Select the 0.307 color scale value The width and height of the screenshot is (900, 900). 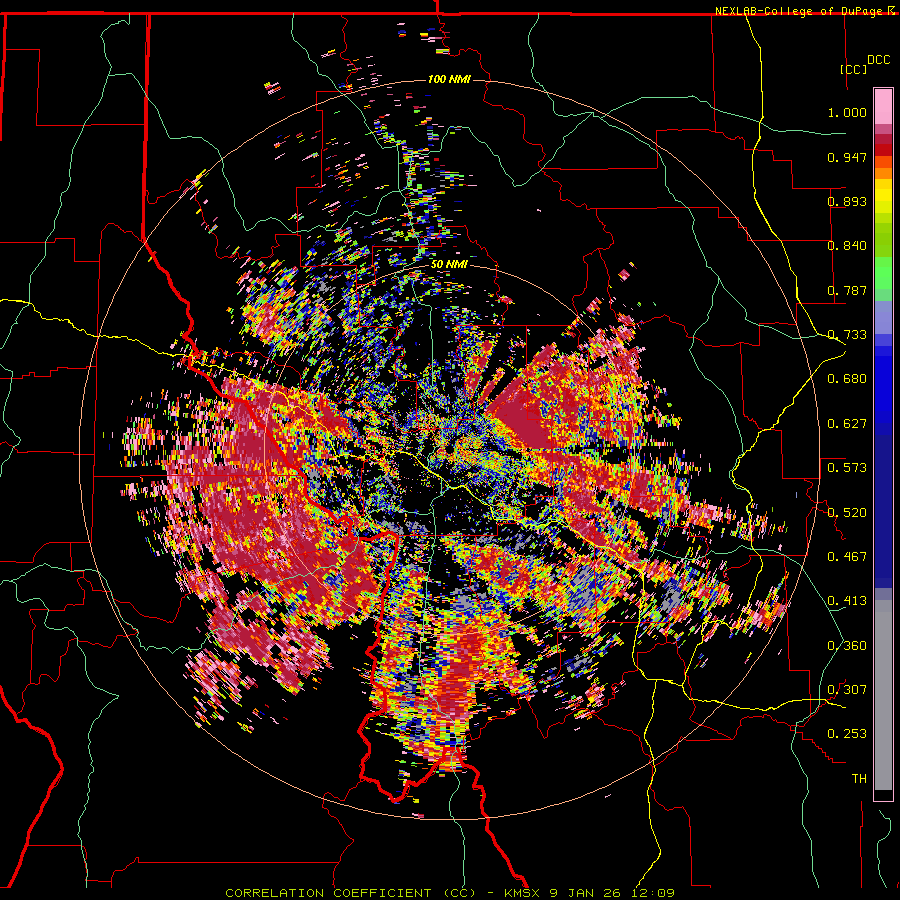pyautogui.click(x=847, y=690)
